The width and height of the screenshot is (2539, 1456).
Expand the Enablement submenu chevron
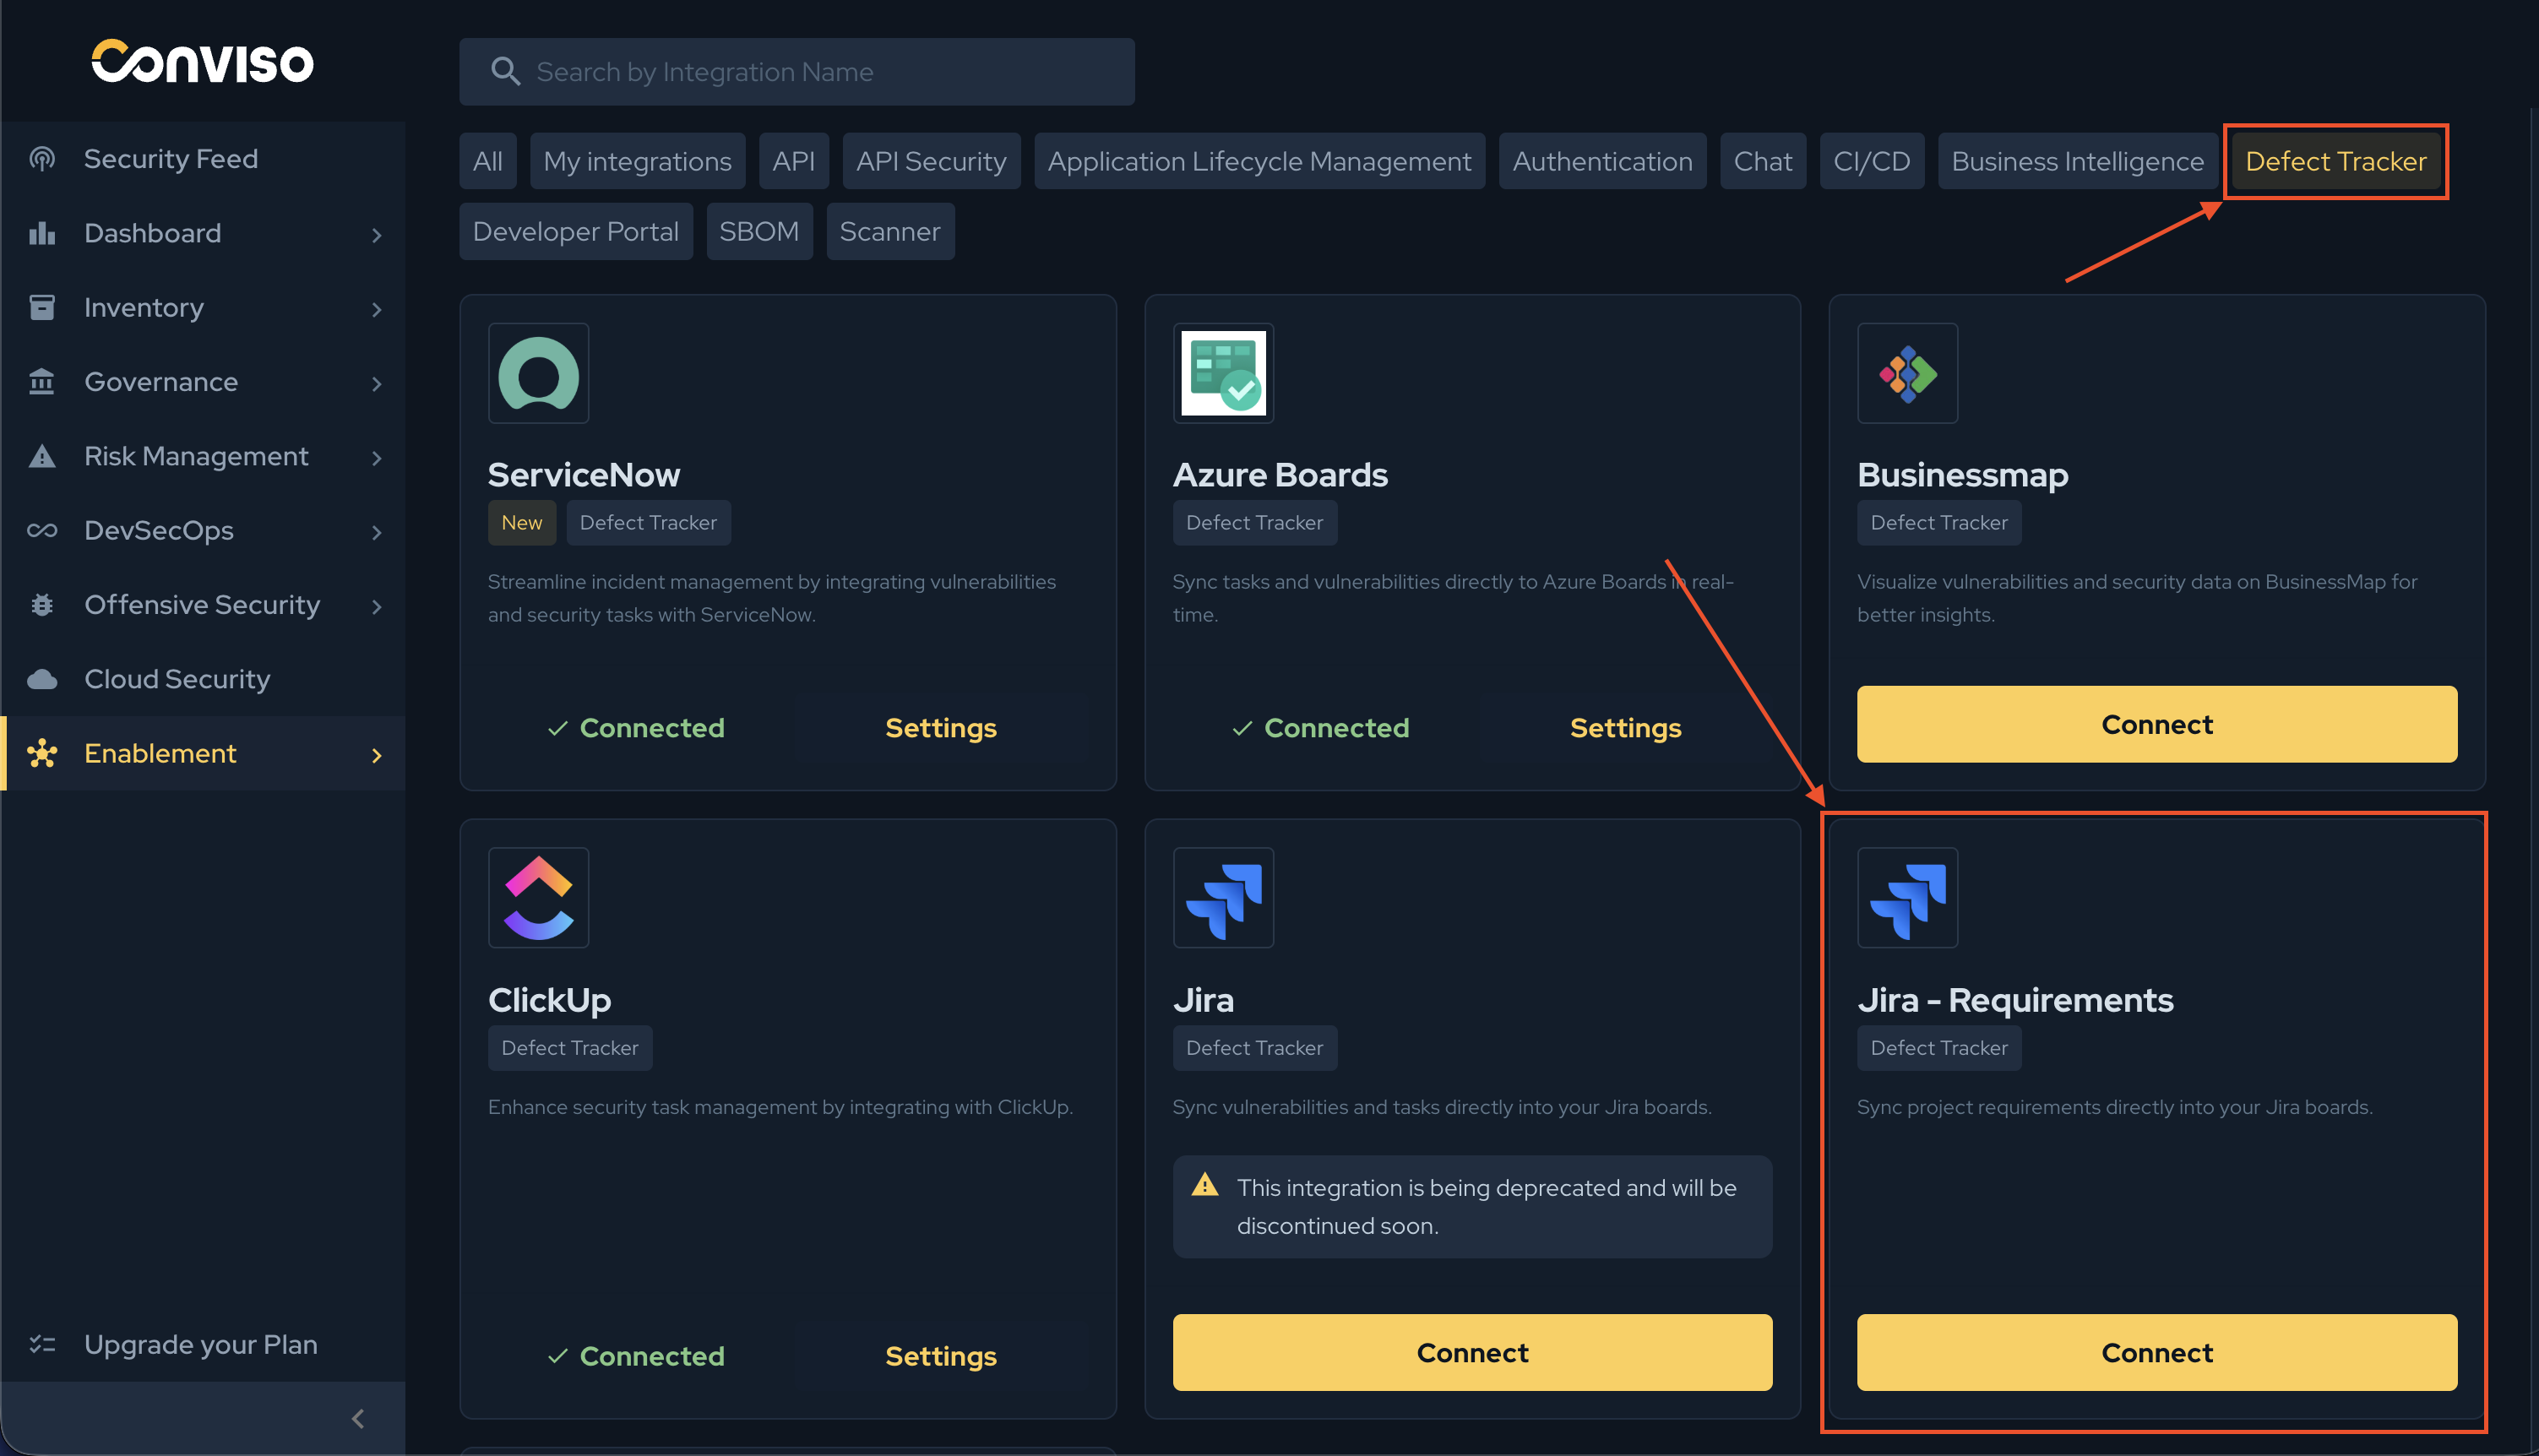pyautogui.click(x=377, y=755)
